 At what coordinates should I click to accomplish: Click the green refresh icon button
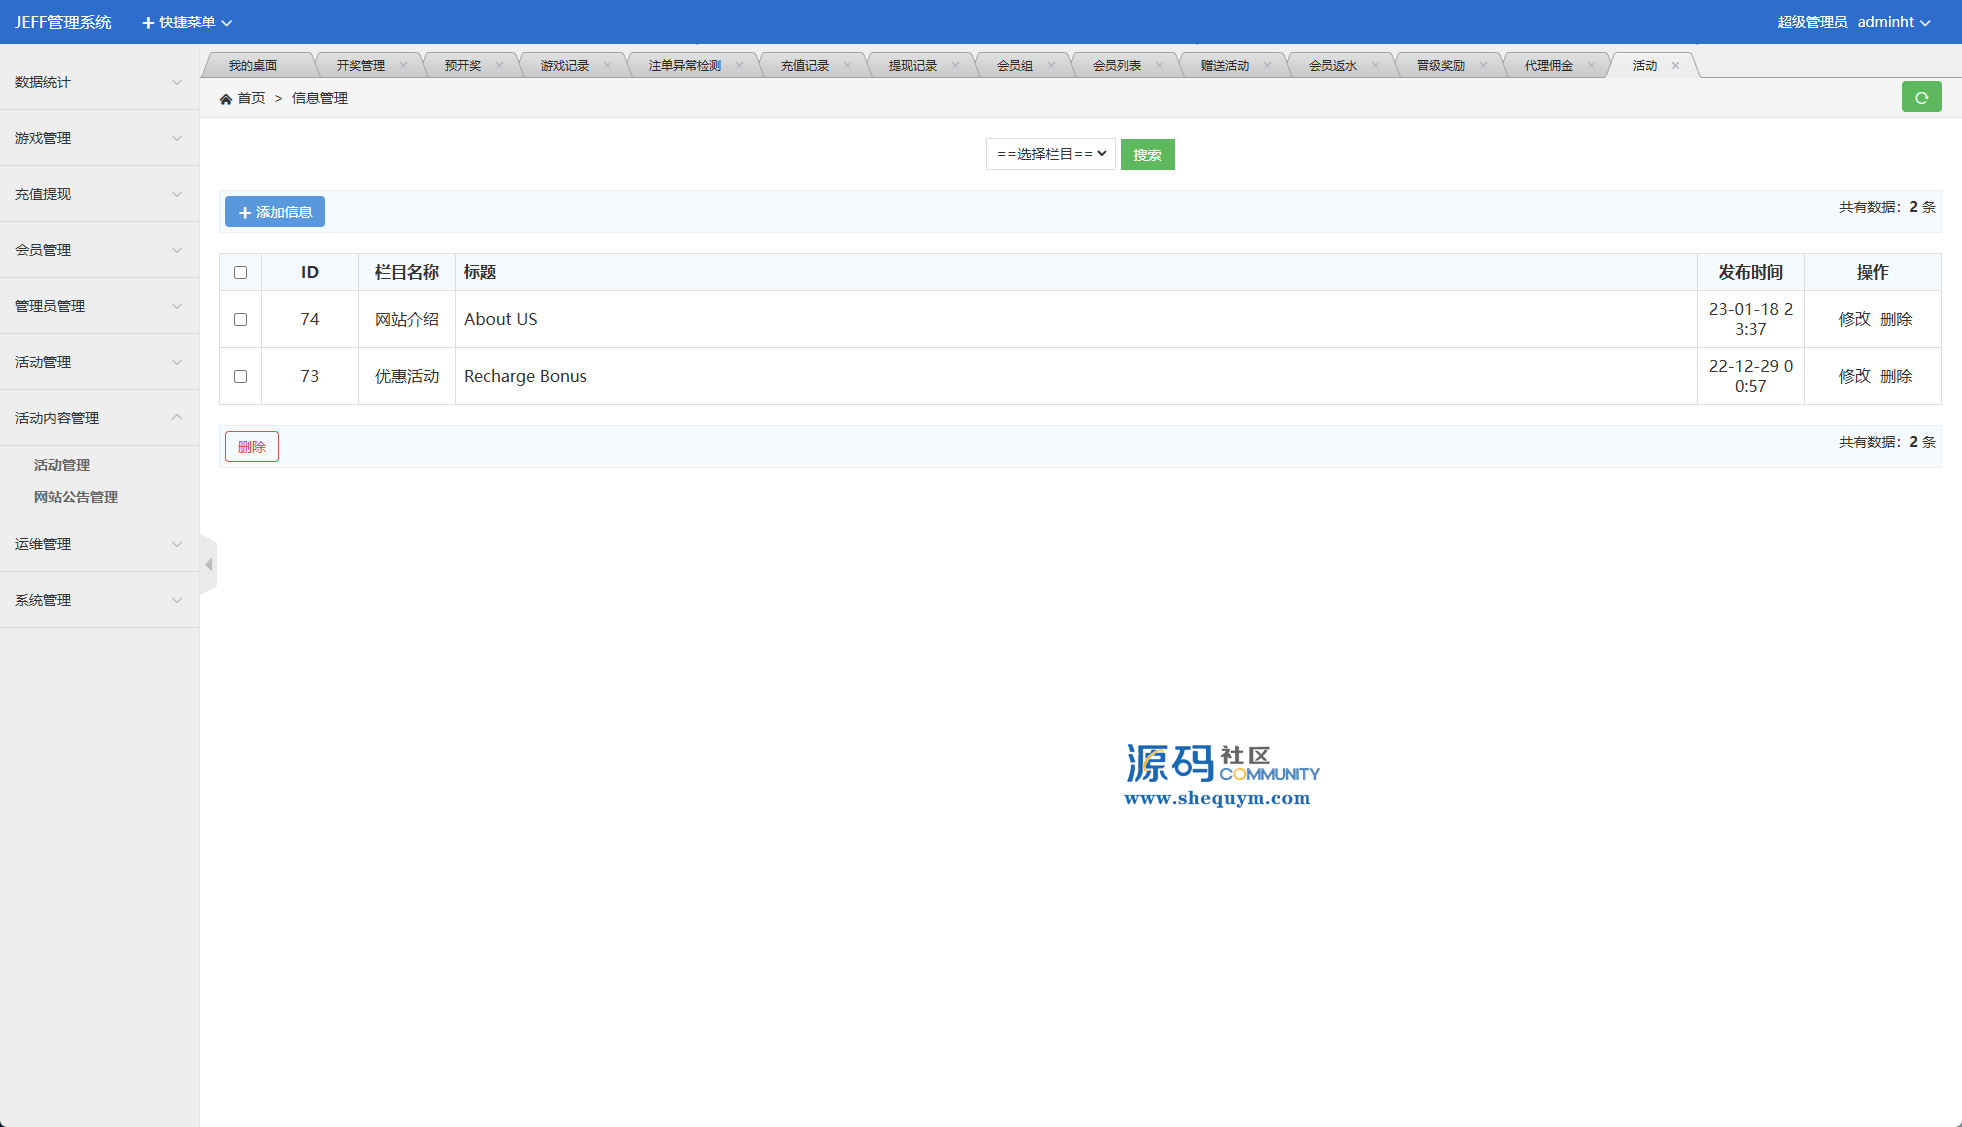[x=1921, y=97]
